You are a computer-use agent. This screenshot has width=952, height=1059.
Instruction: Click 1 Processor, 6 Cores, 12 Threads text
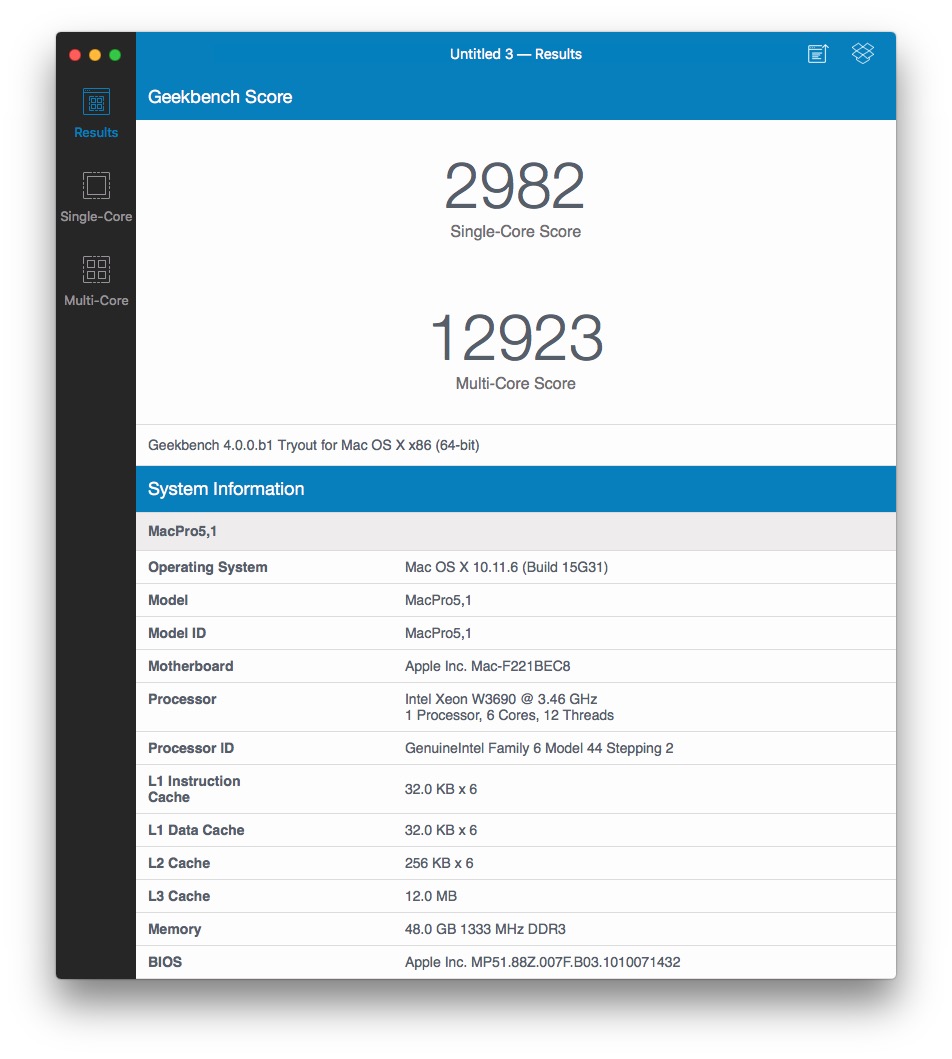coord(509,715)
